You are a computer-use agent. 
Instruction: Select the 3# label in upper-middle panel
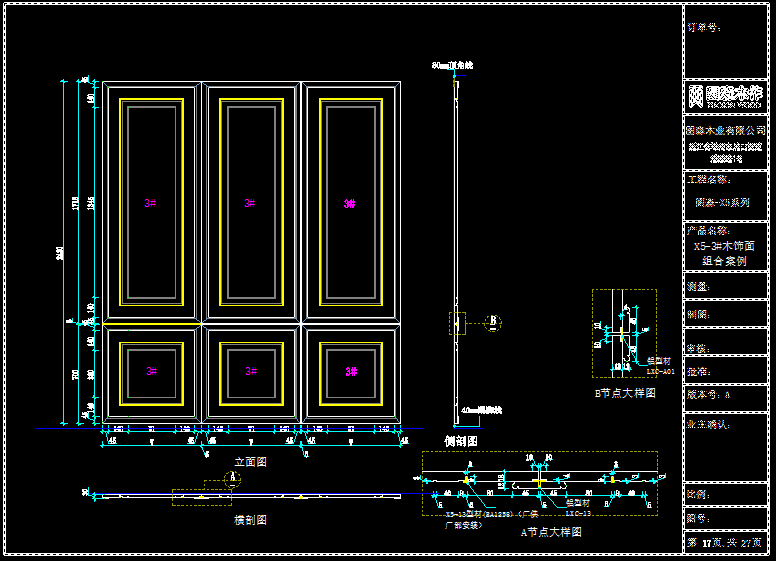[250, 203]
